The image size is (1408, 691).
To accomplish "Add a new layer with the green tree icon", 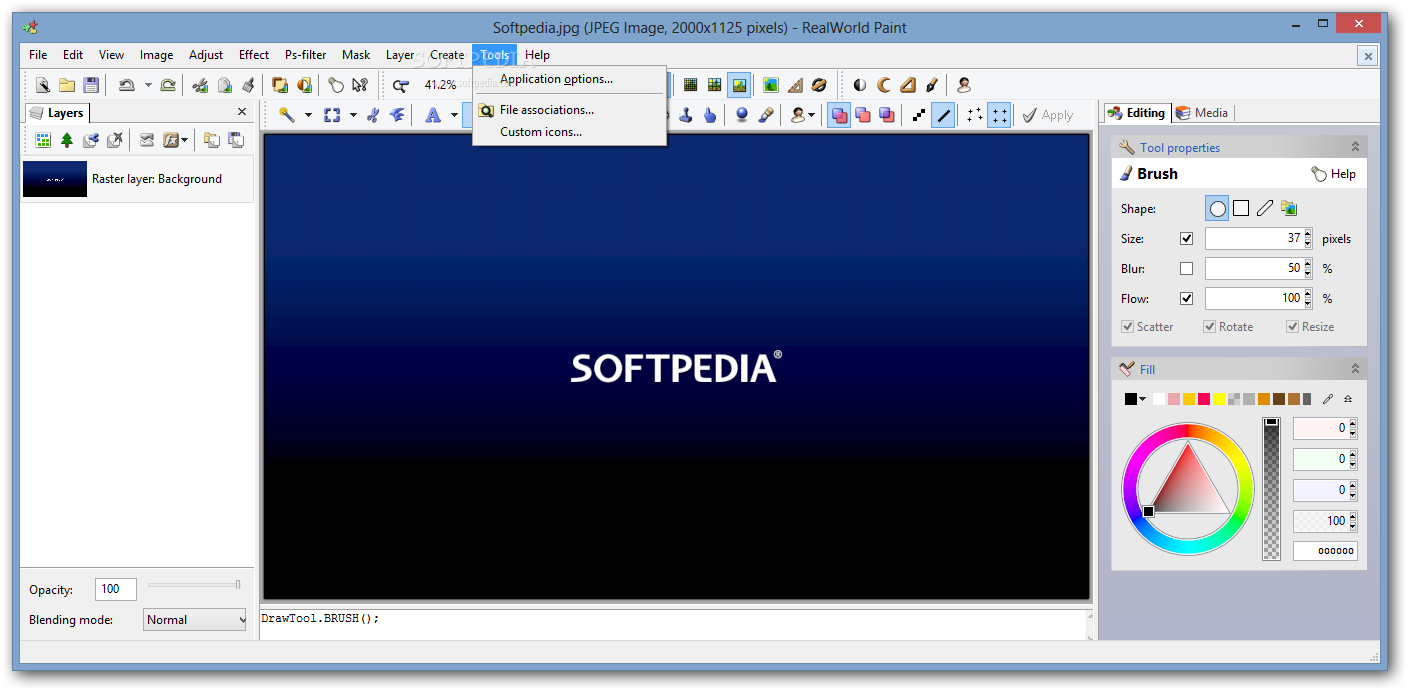I will tap(67, 140).
